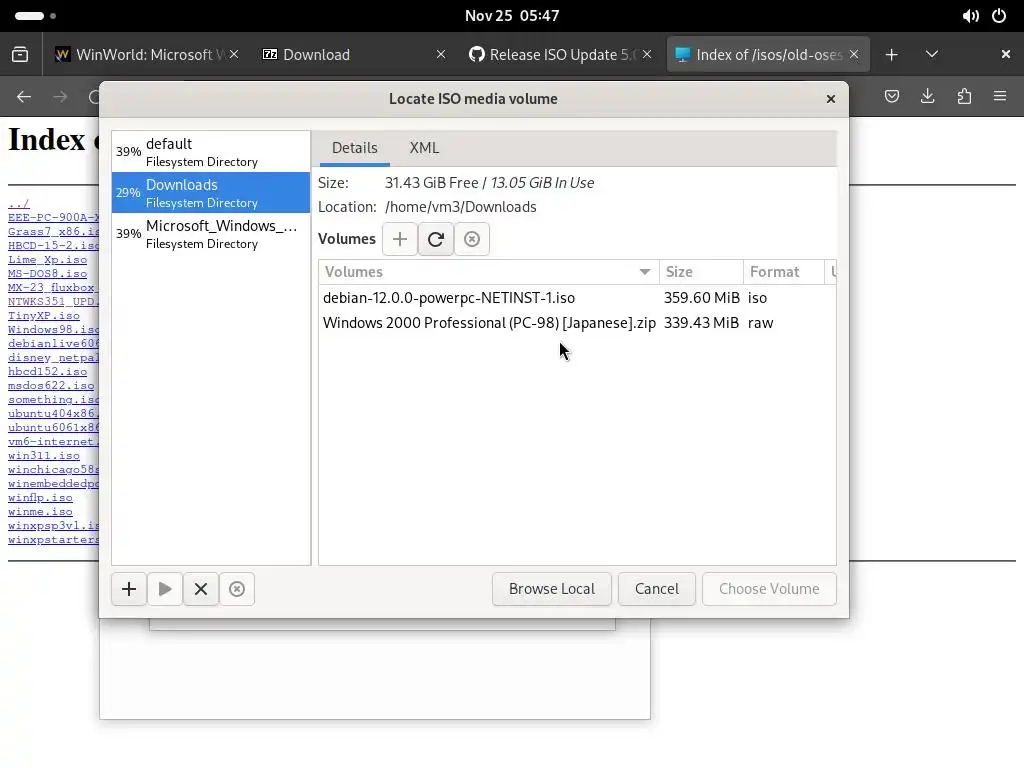Close the Locate ISO media volume dialog
The height and width of the screenshot is (768, 1024).
[x=831, y=99]
